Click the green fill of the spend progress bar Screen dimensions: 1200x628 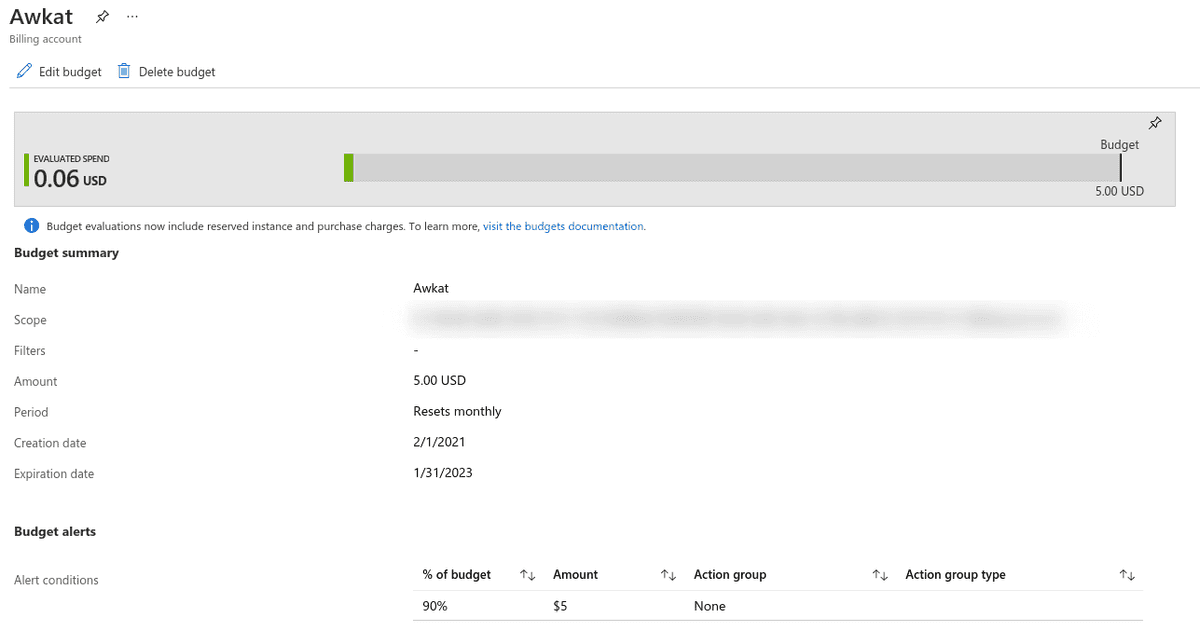(x=349, y=168)
